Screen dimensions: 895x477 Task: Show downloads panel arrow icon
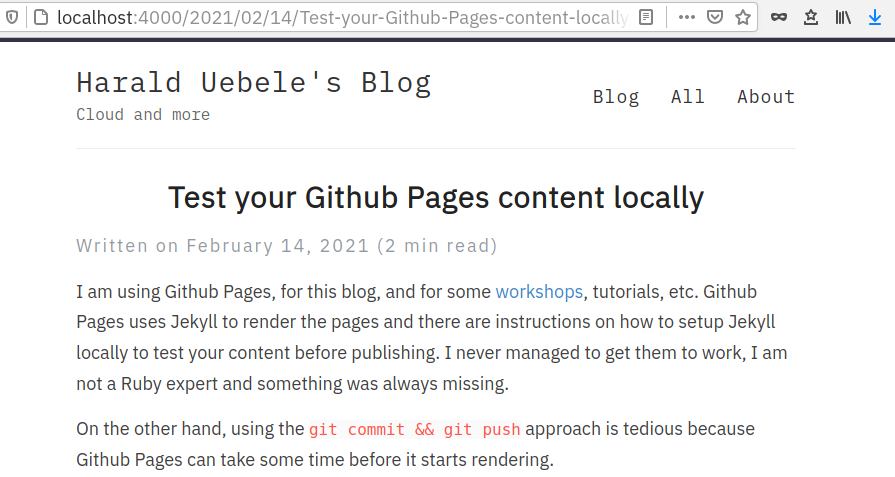pyautogui.click(x=875, y=18)
